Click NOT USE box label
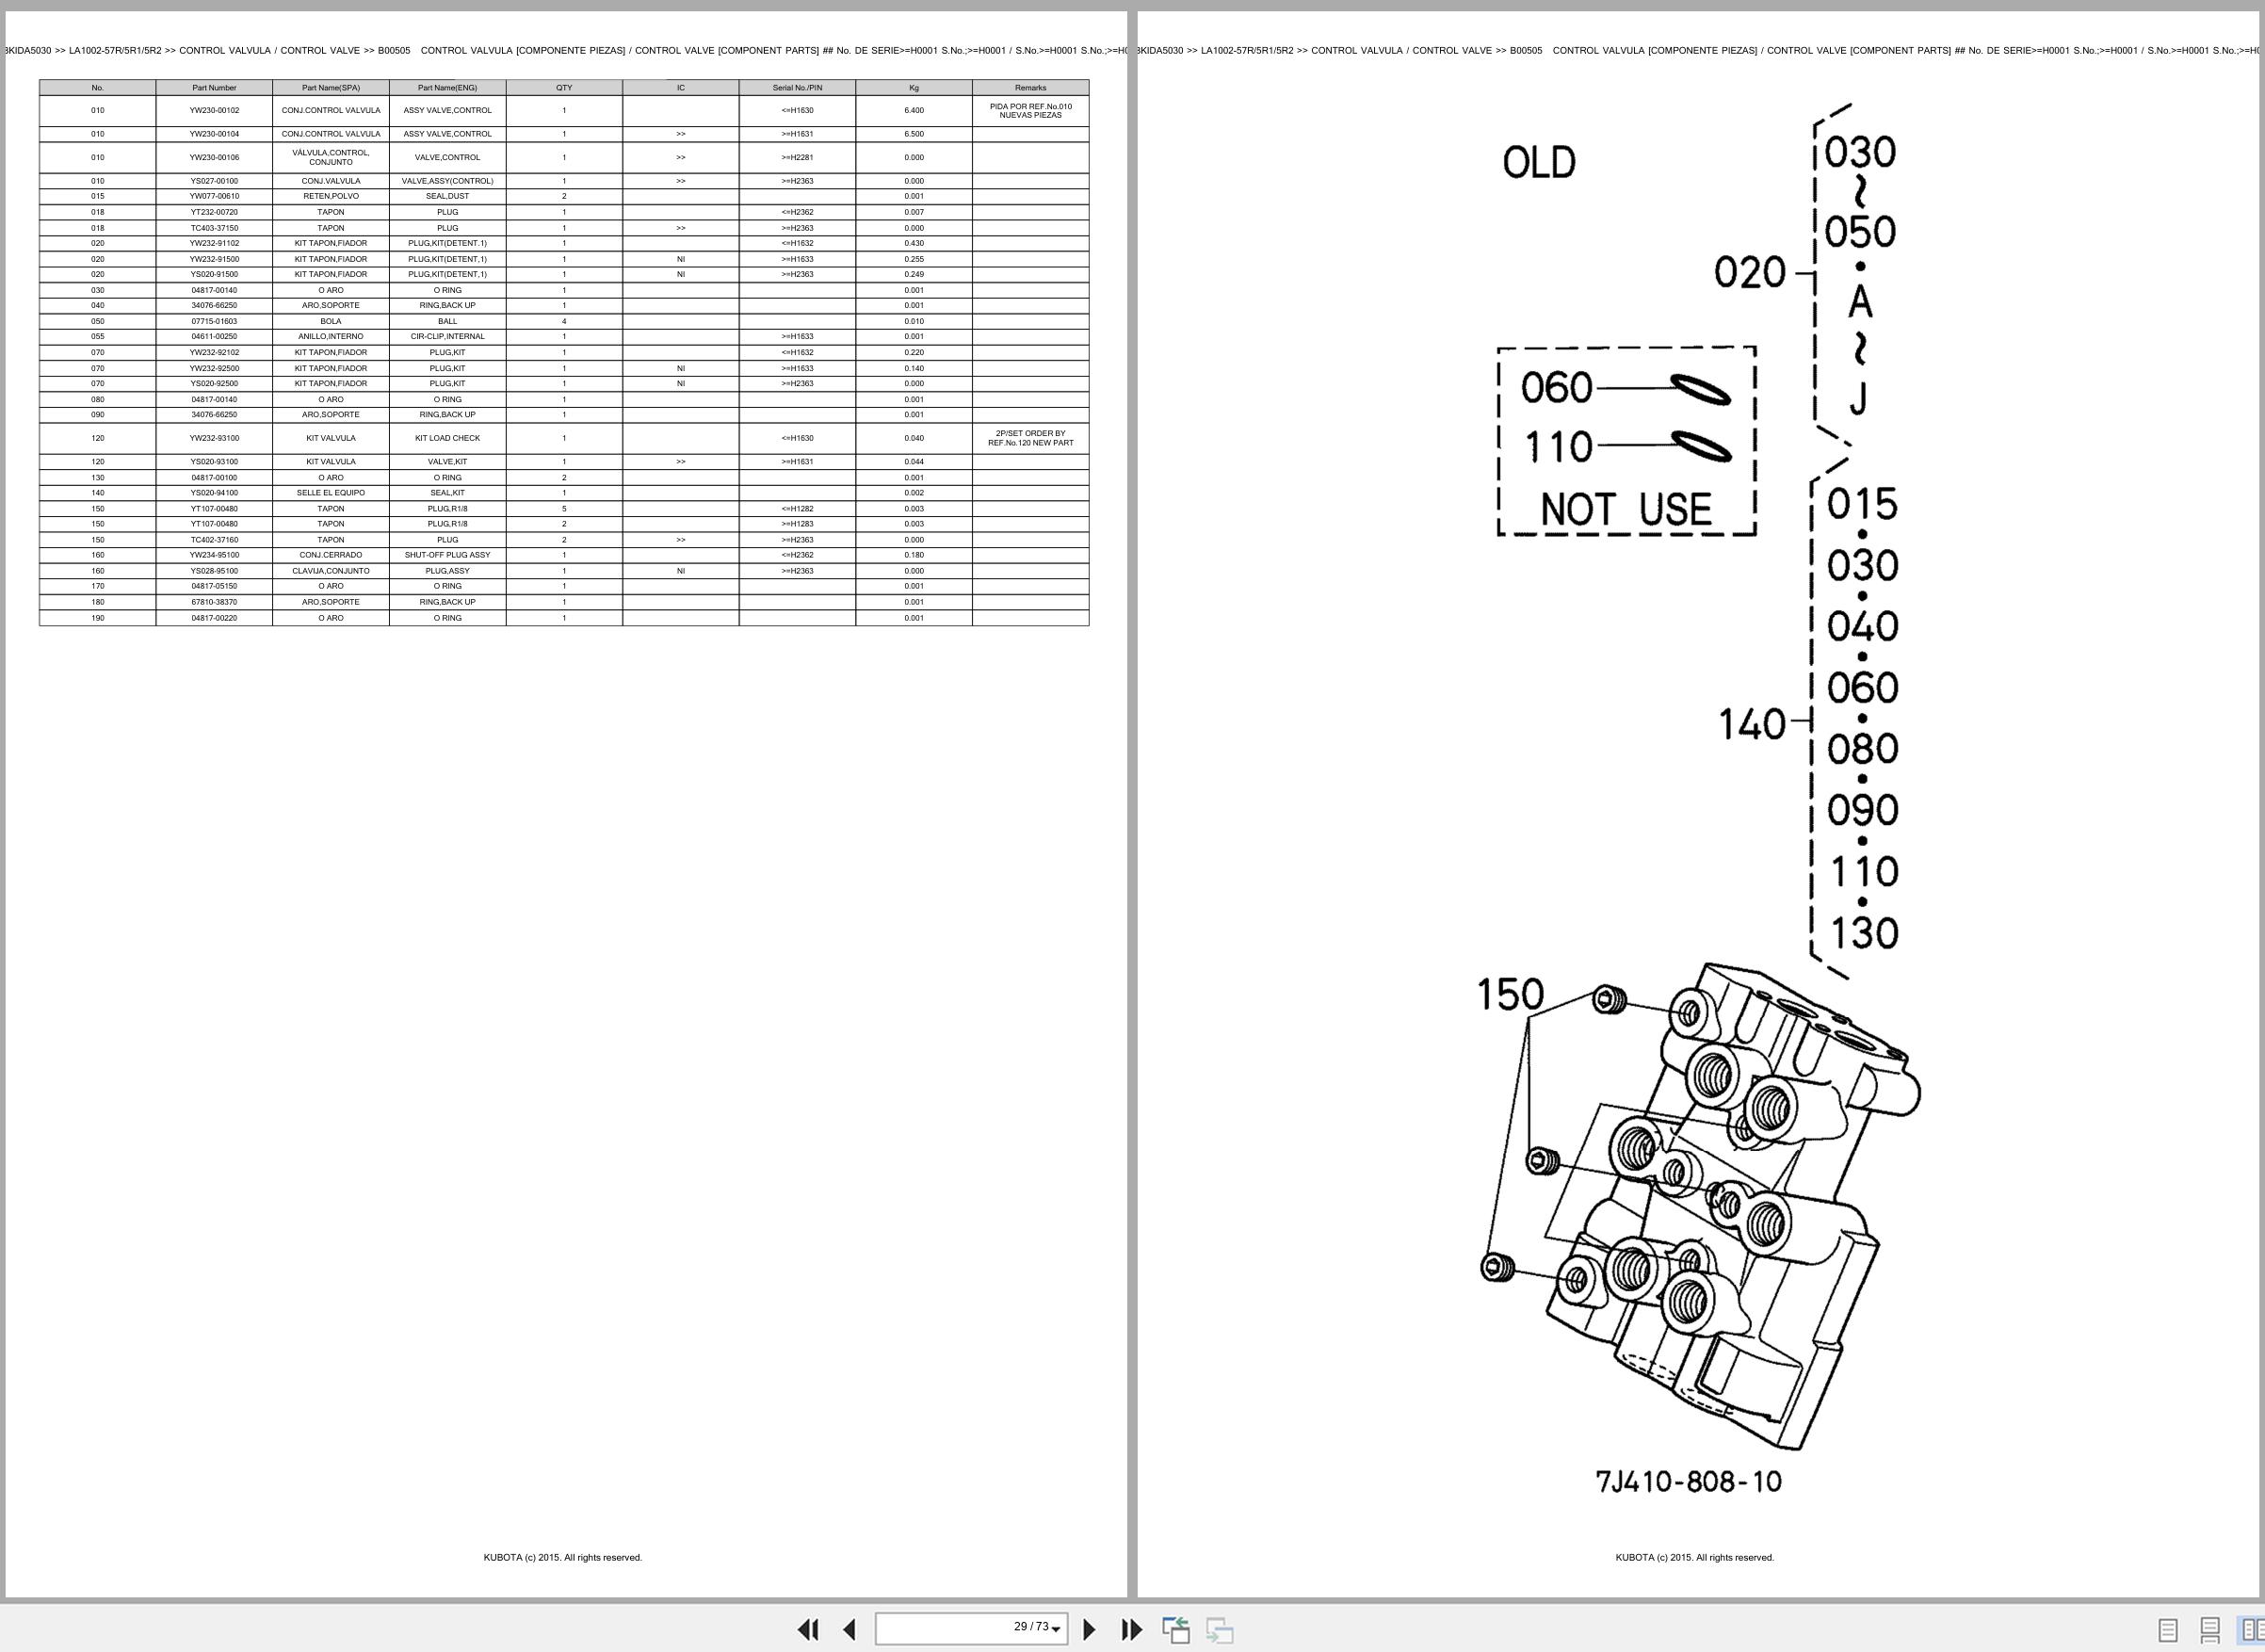The image size is (2265, 1652). [1626, 509]
